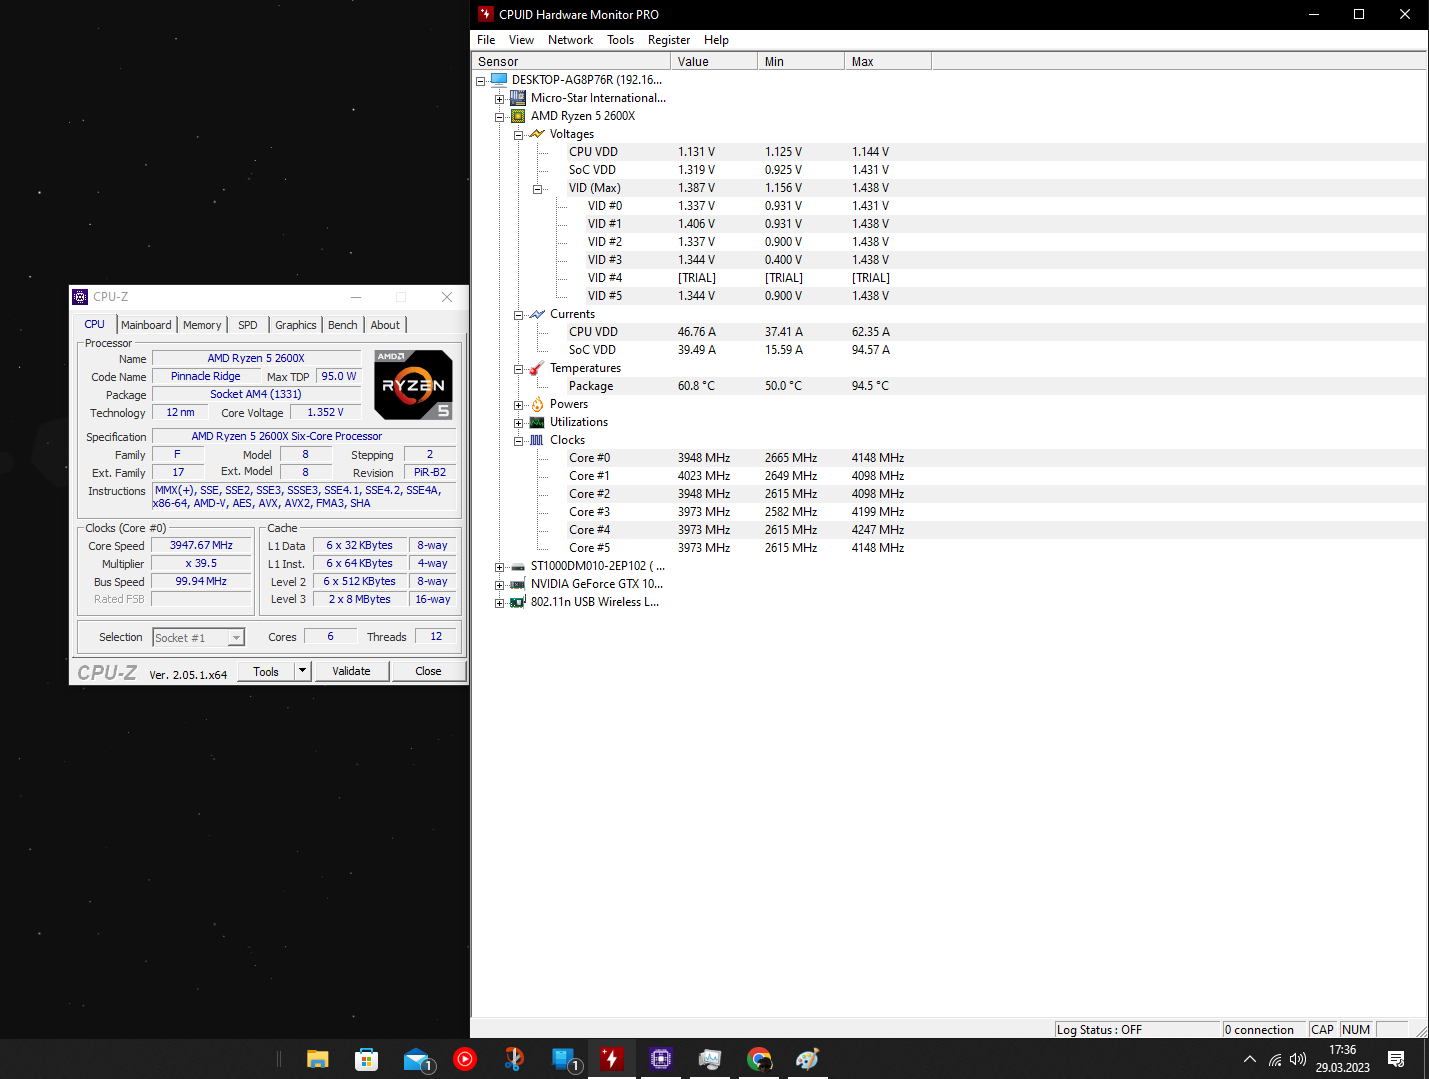Switch to the SPD tab in CPU-Z
The height and width of the screenshot is (1079, 1429).
pyautogui.click(x=248, y=325)
